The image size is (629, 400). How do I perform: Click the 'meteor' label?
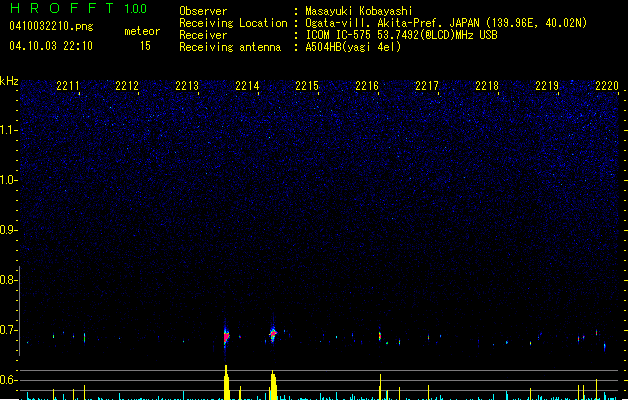142,31
